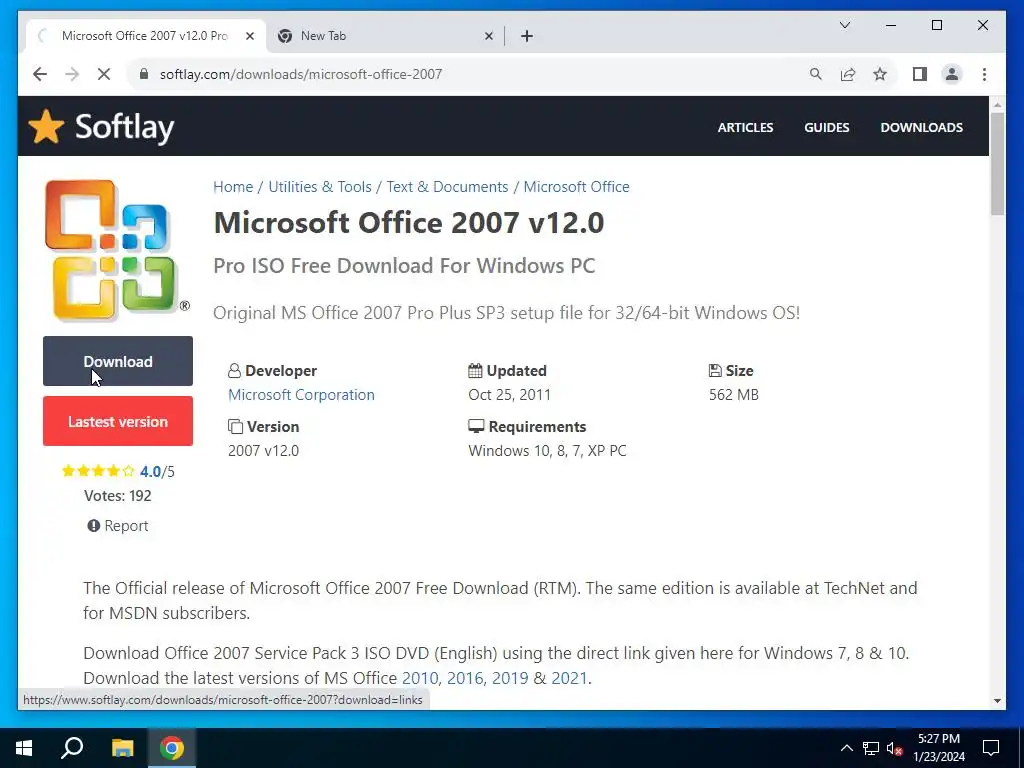Click the page vertical scrollbar thumb

(997, 163)
